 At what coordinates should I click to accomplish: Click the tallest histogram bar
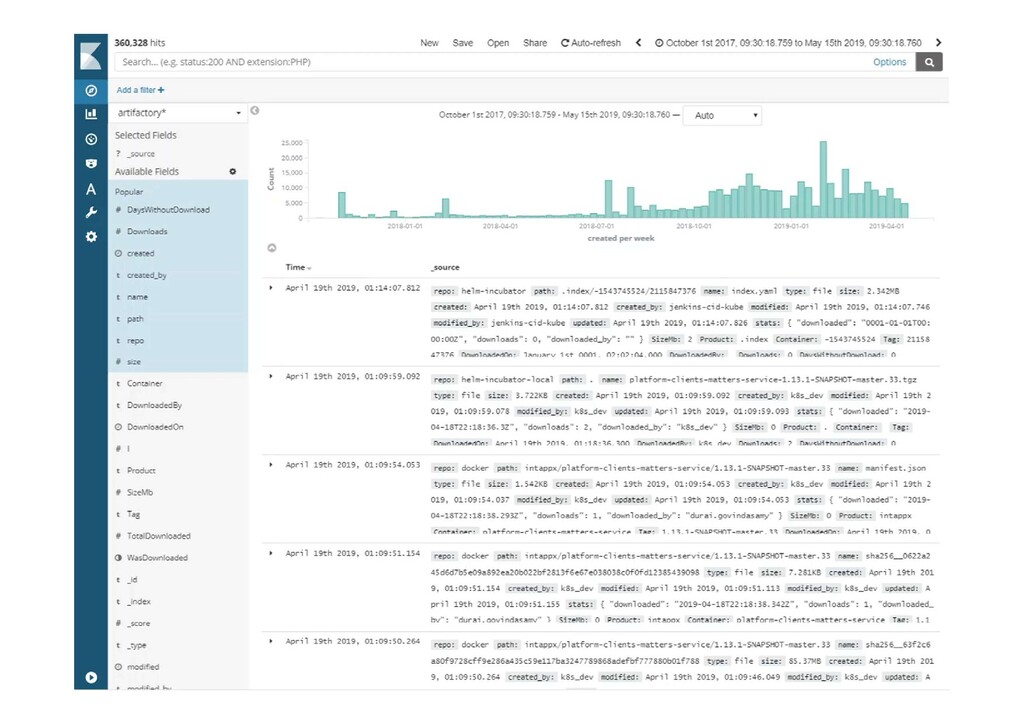pyautogui.click(x=823, y=180)
